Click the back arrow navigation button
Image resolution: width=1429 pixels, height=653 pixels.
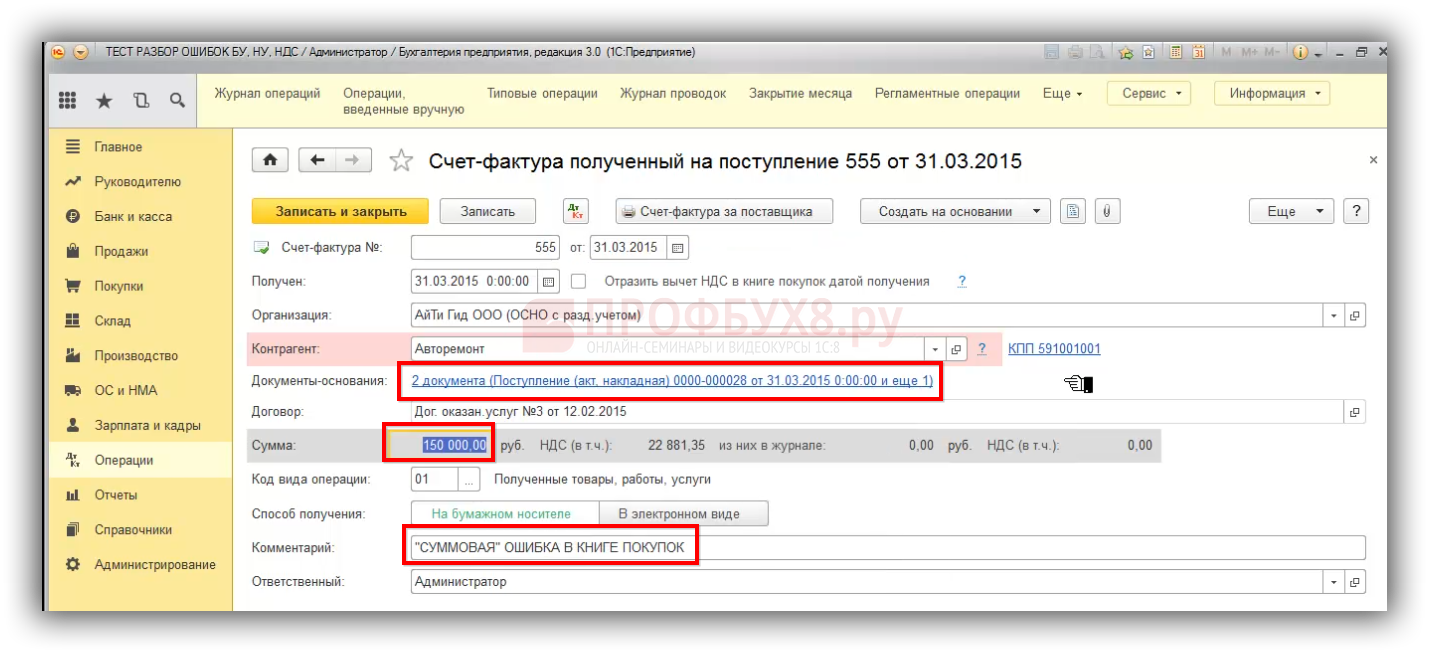coord(318,160)
